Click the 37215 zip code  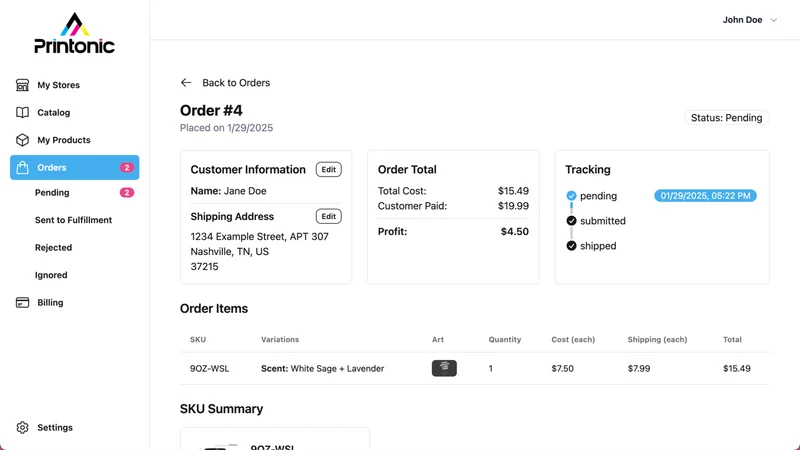(x=204, y=266)
